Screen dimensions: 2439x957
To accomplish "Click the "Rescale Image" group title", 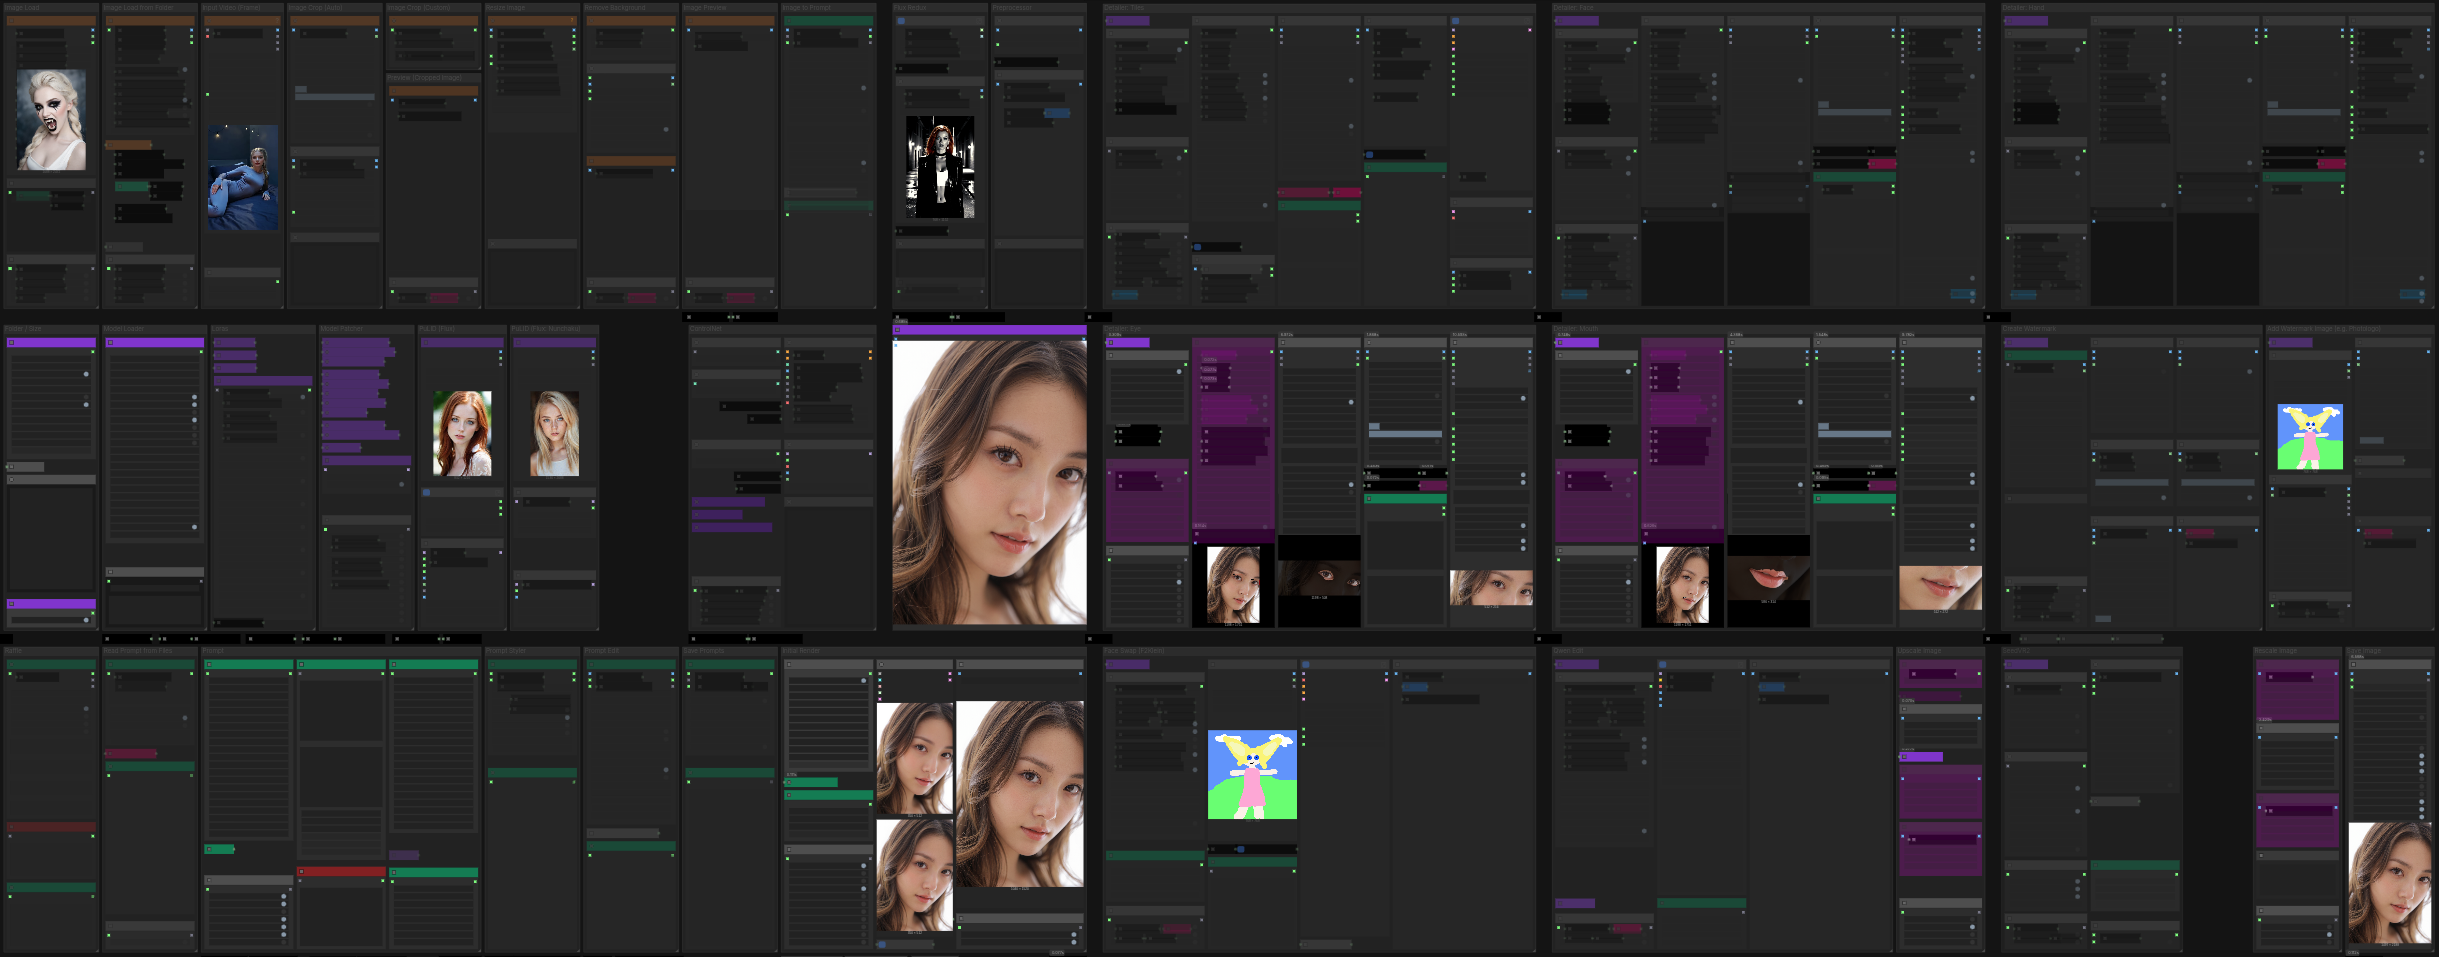I will [2276, 651].
